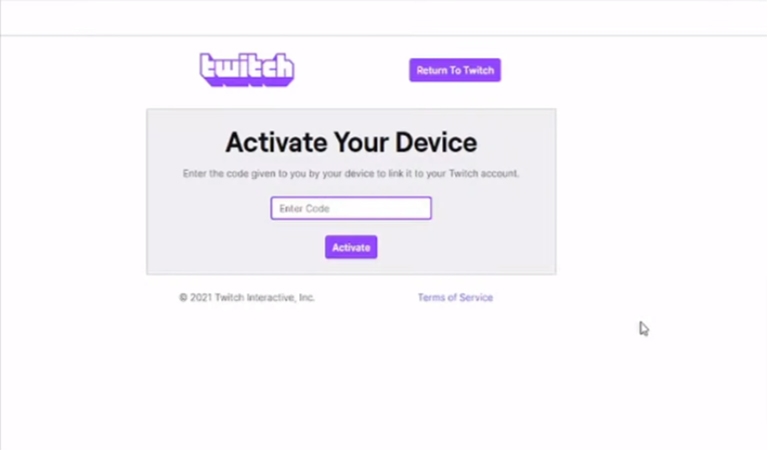
Task: Click the word 'Device' in the heading
Action: 436,142
